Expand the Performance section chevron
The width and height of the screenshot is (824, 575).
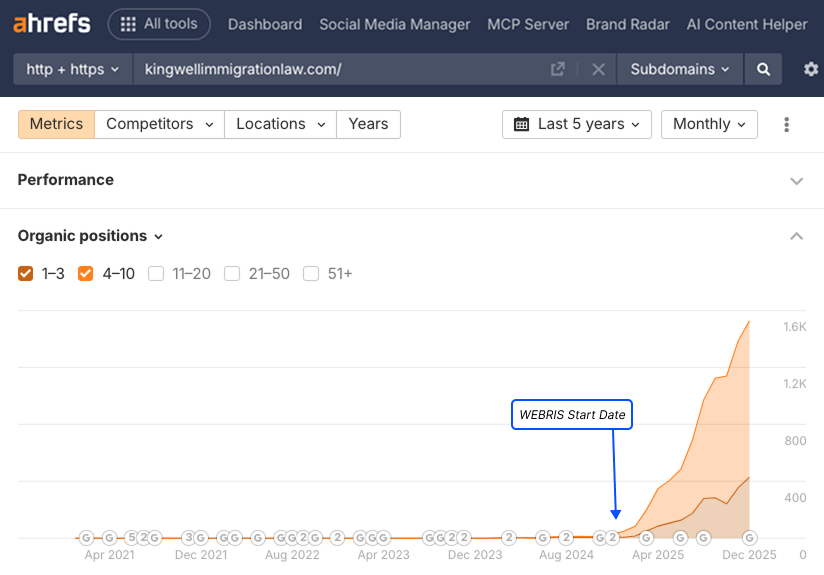point(796,181)
